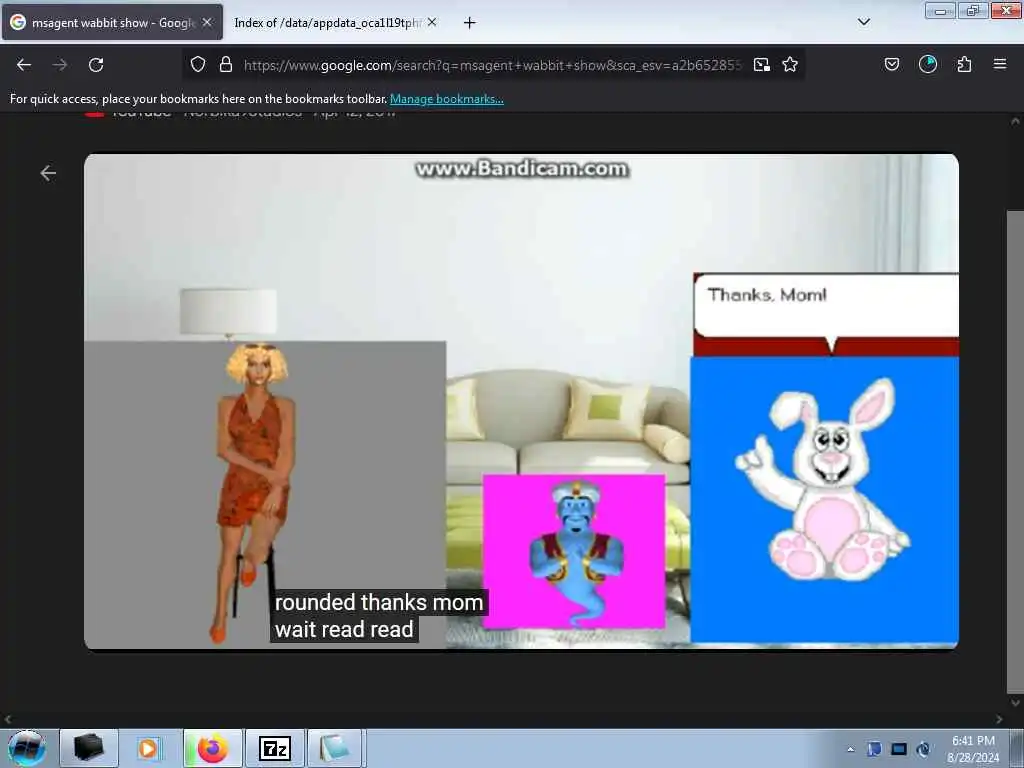Open the Pocket save icon

892,64
